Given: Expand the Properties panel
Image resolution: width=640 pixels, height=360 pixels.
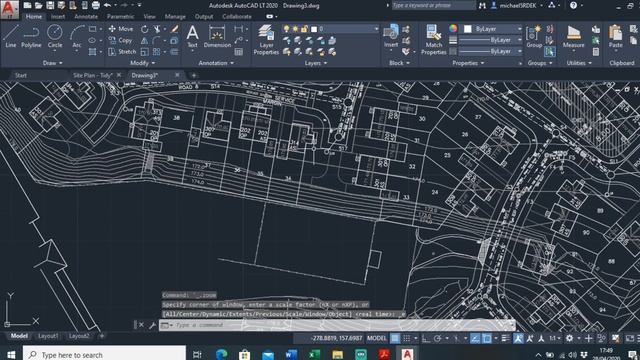Looking at the screenshot, I should coord(468,63).
